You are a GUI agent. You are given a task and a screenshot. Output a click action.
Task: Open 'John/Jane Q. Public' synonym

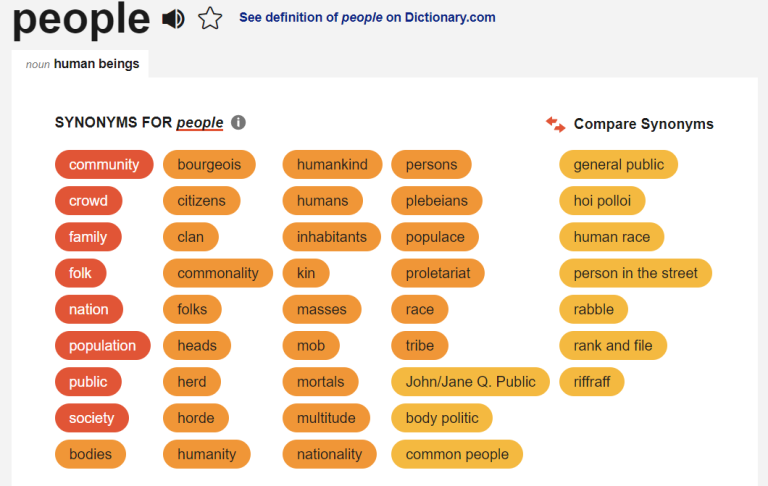[x=470, y=381]
